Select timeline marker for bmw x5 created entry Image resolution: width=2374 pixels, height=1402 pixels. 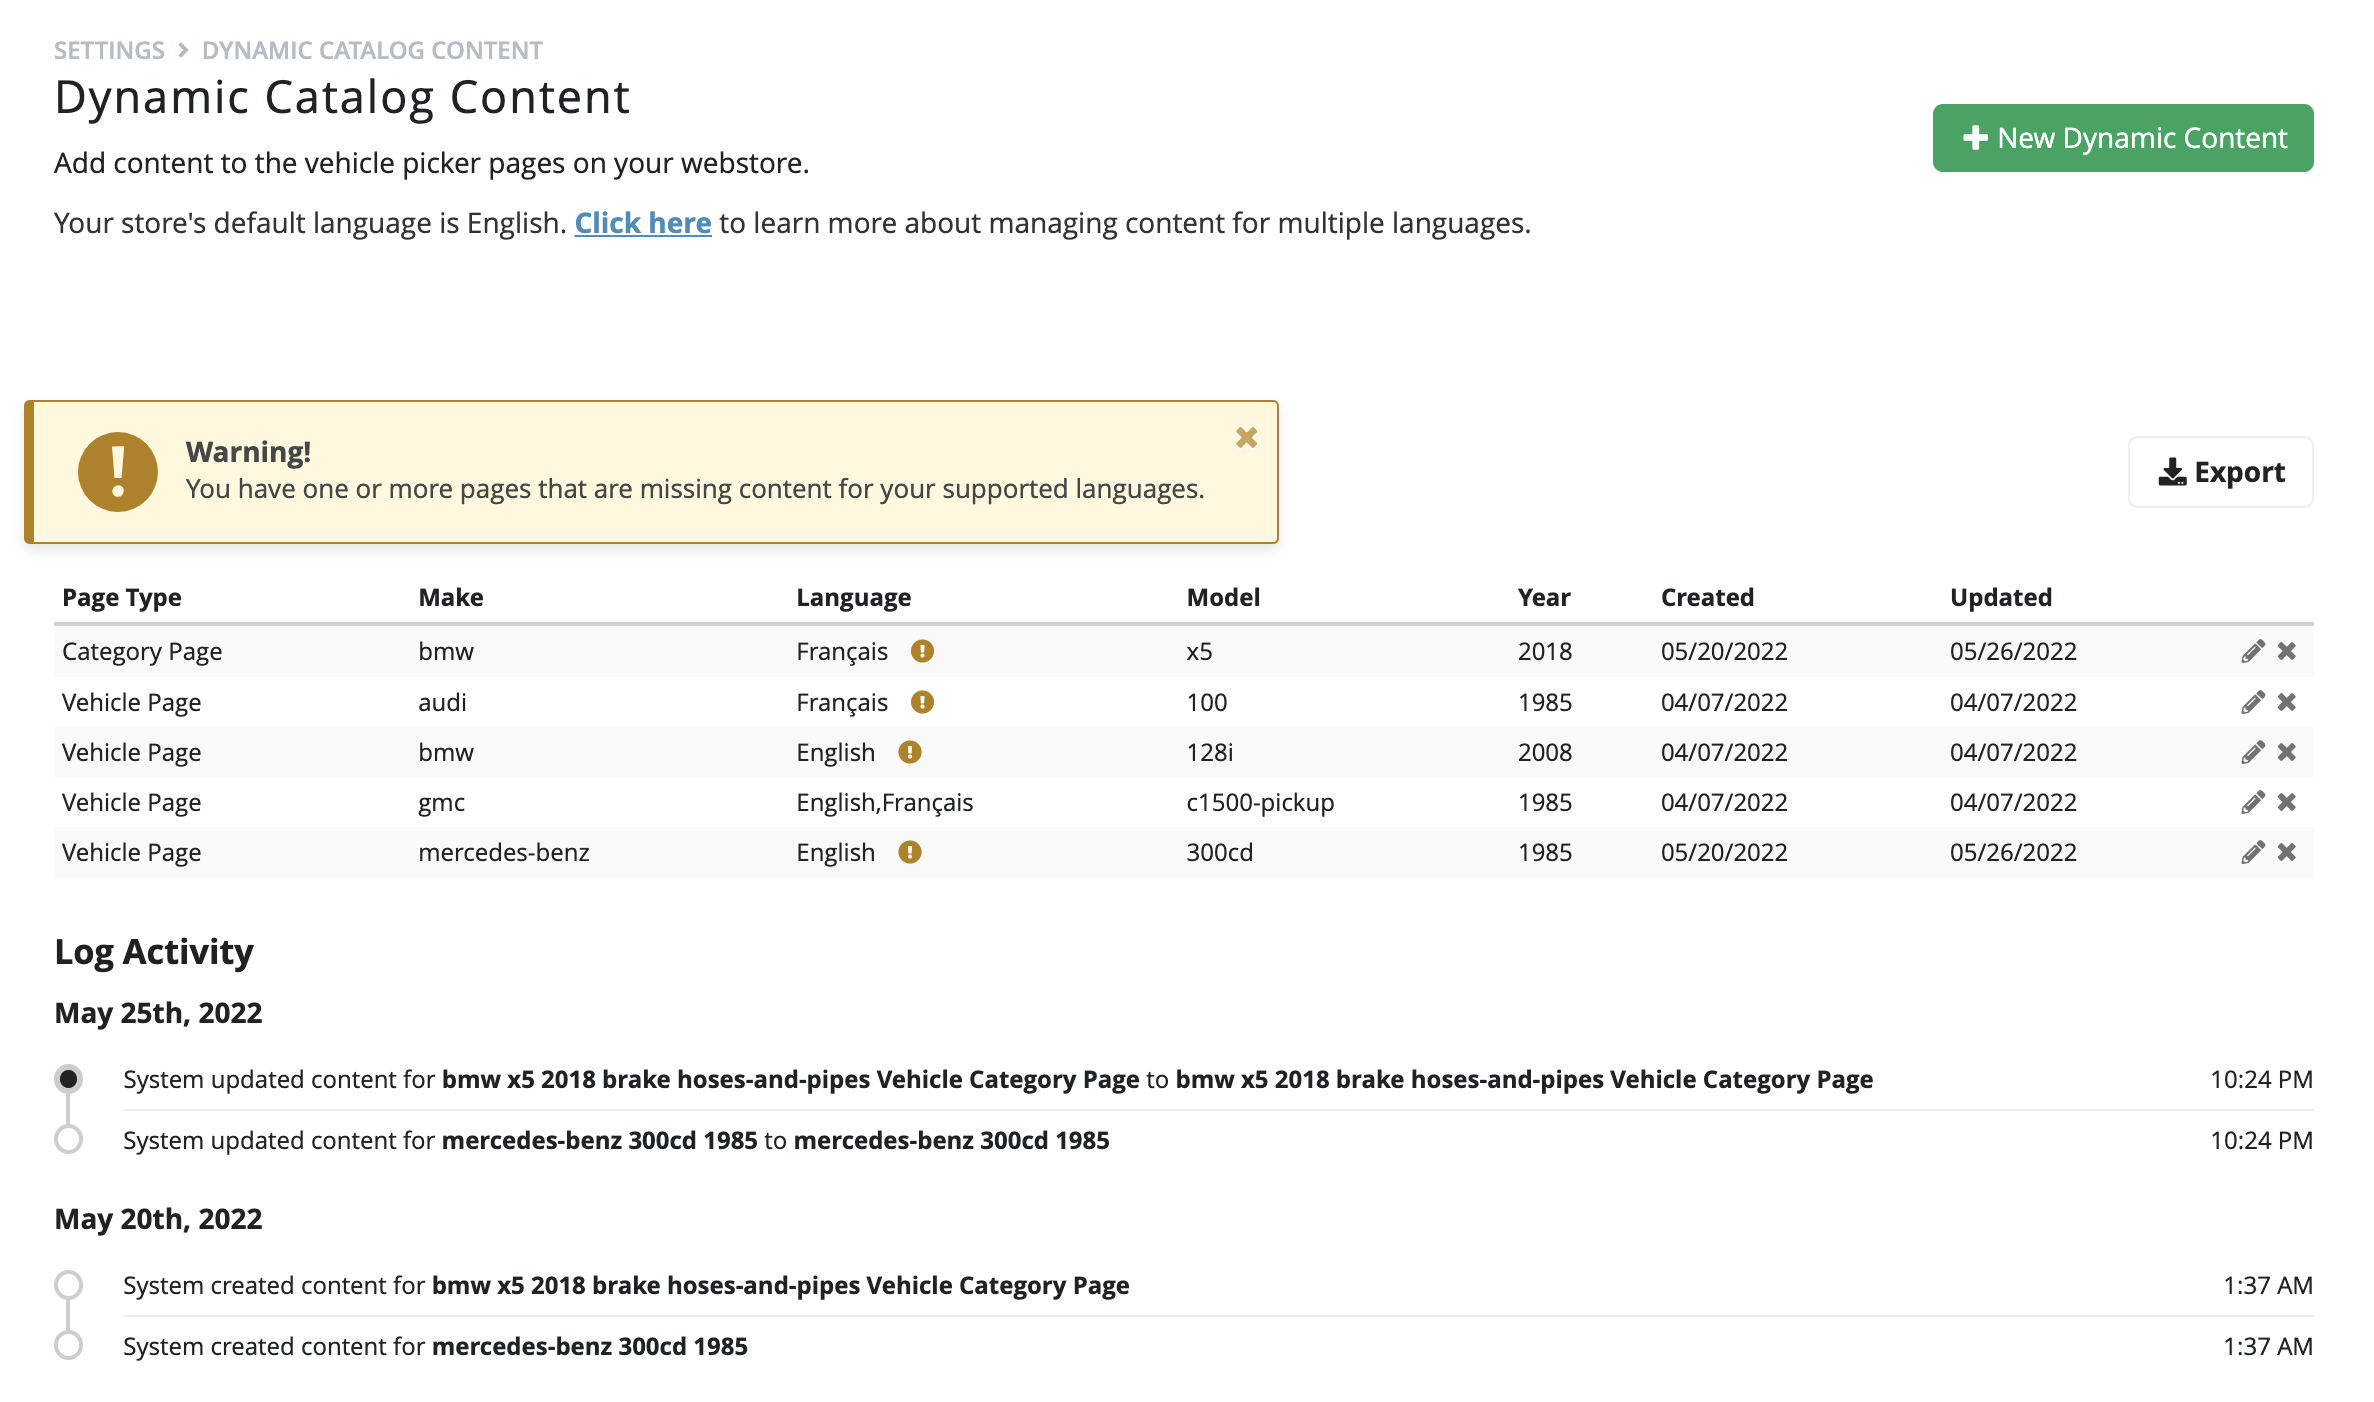(x=68, y=1284)
